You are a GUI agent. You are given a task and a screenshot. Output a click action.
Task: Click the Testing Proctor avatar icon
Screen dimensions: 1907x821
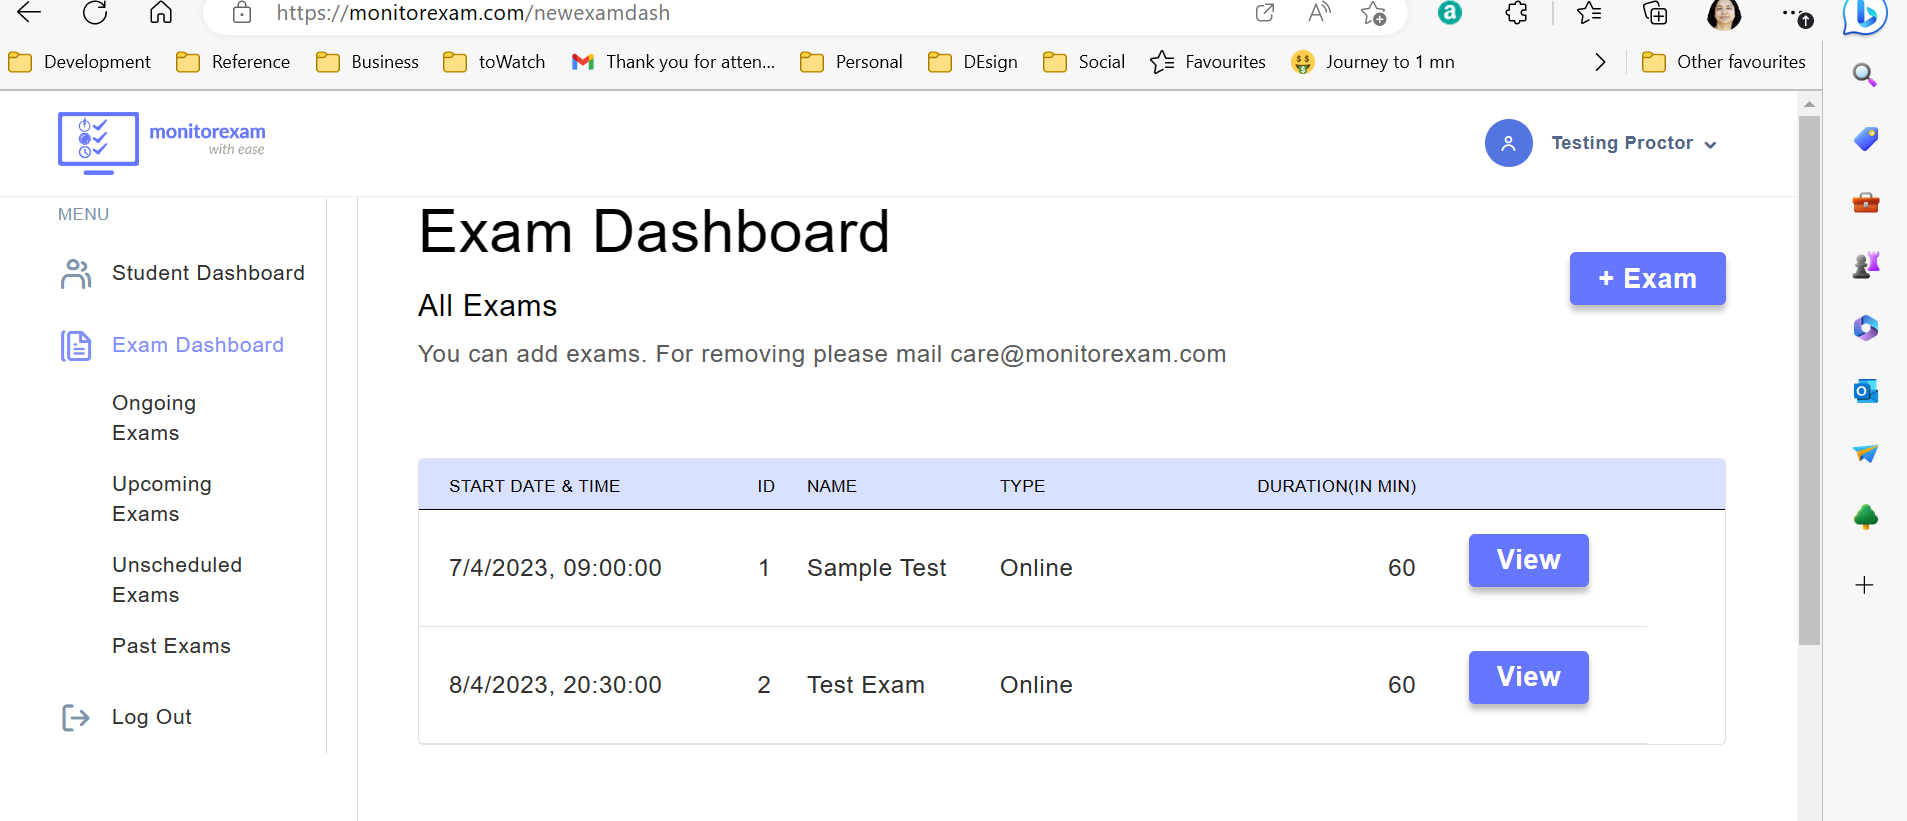1508,143
